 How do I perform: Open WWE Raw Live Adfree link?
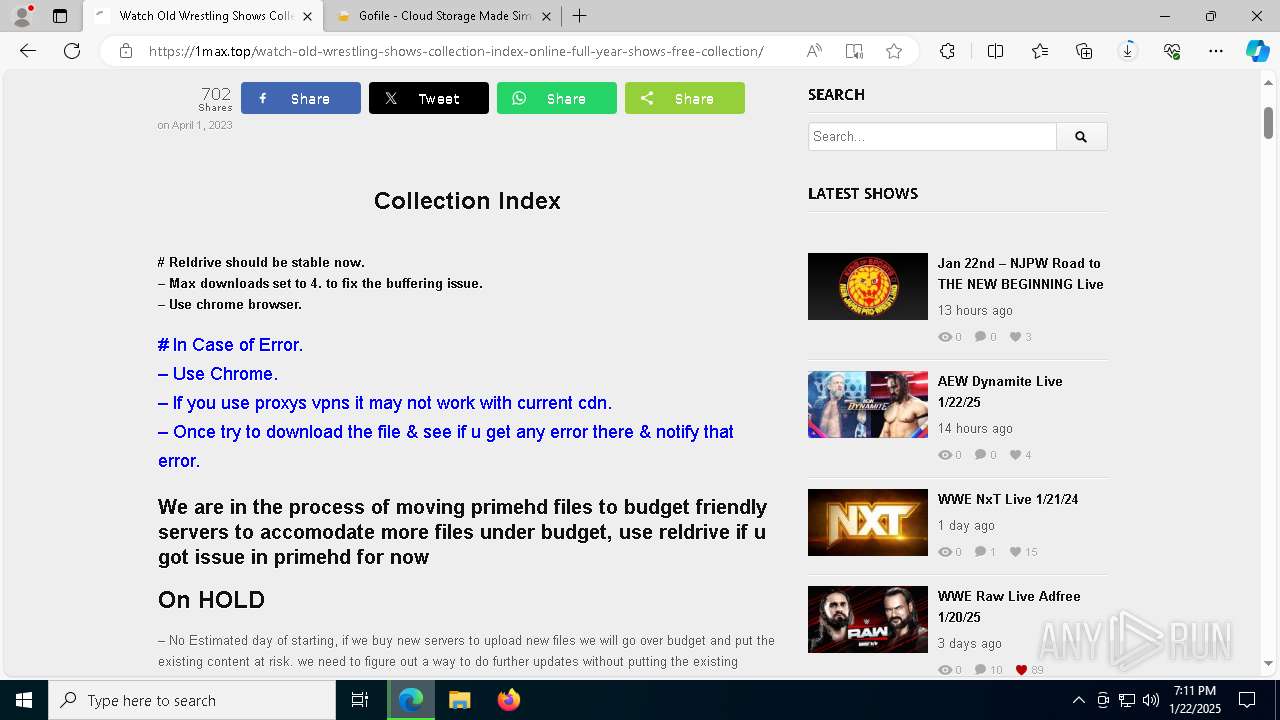tap(1009, 607)
